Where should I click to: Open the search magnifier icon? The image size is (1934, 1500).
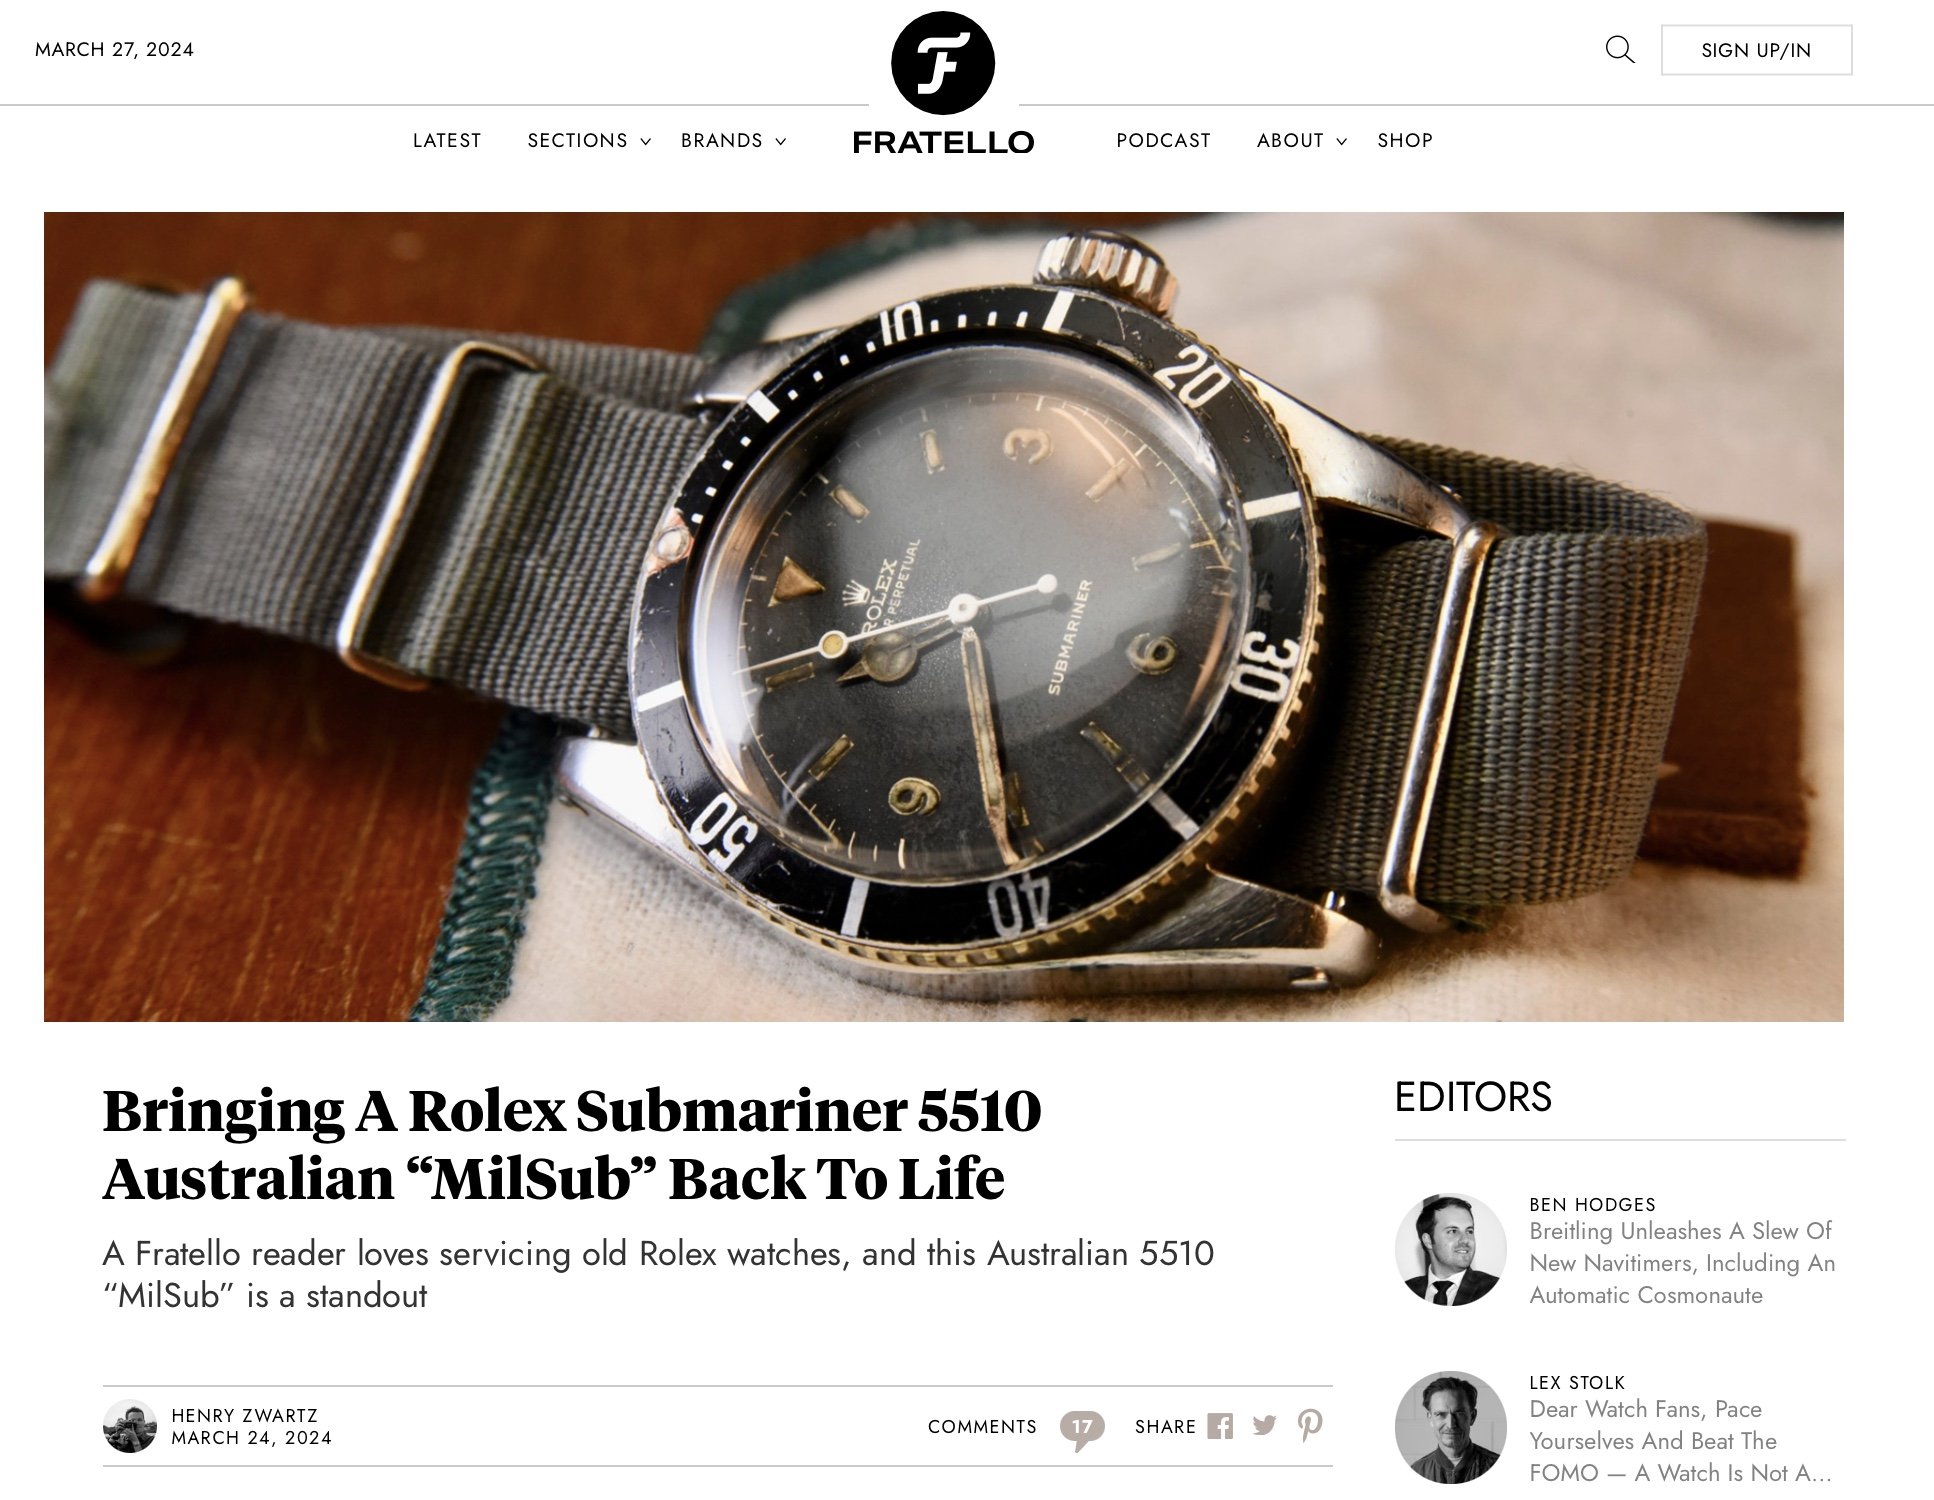pyautogui.click(x=1619, y=49)
